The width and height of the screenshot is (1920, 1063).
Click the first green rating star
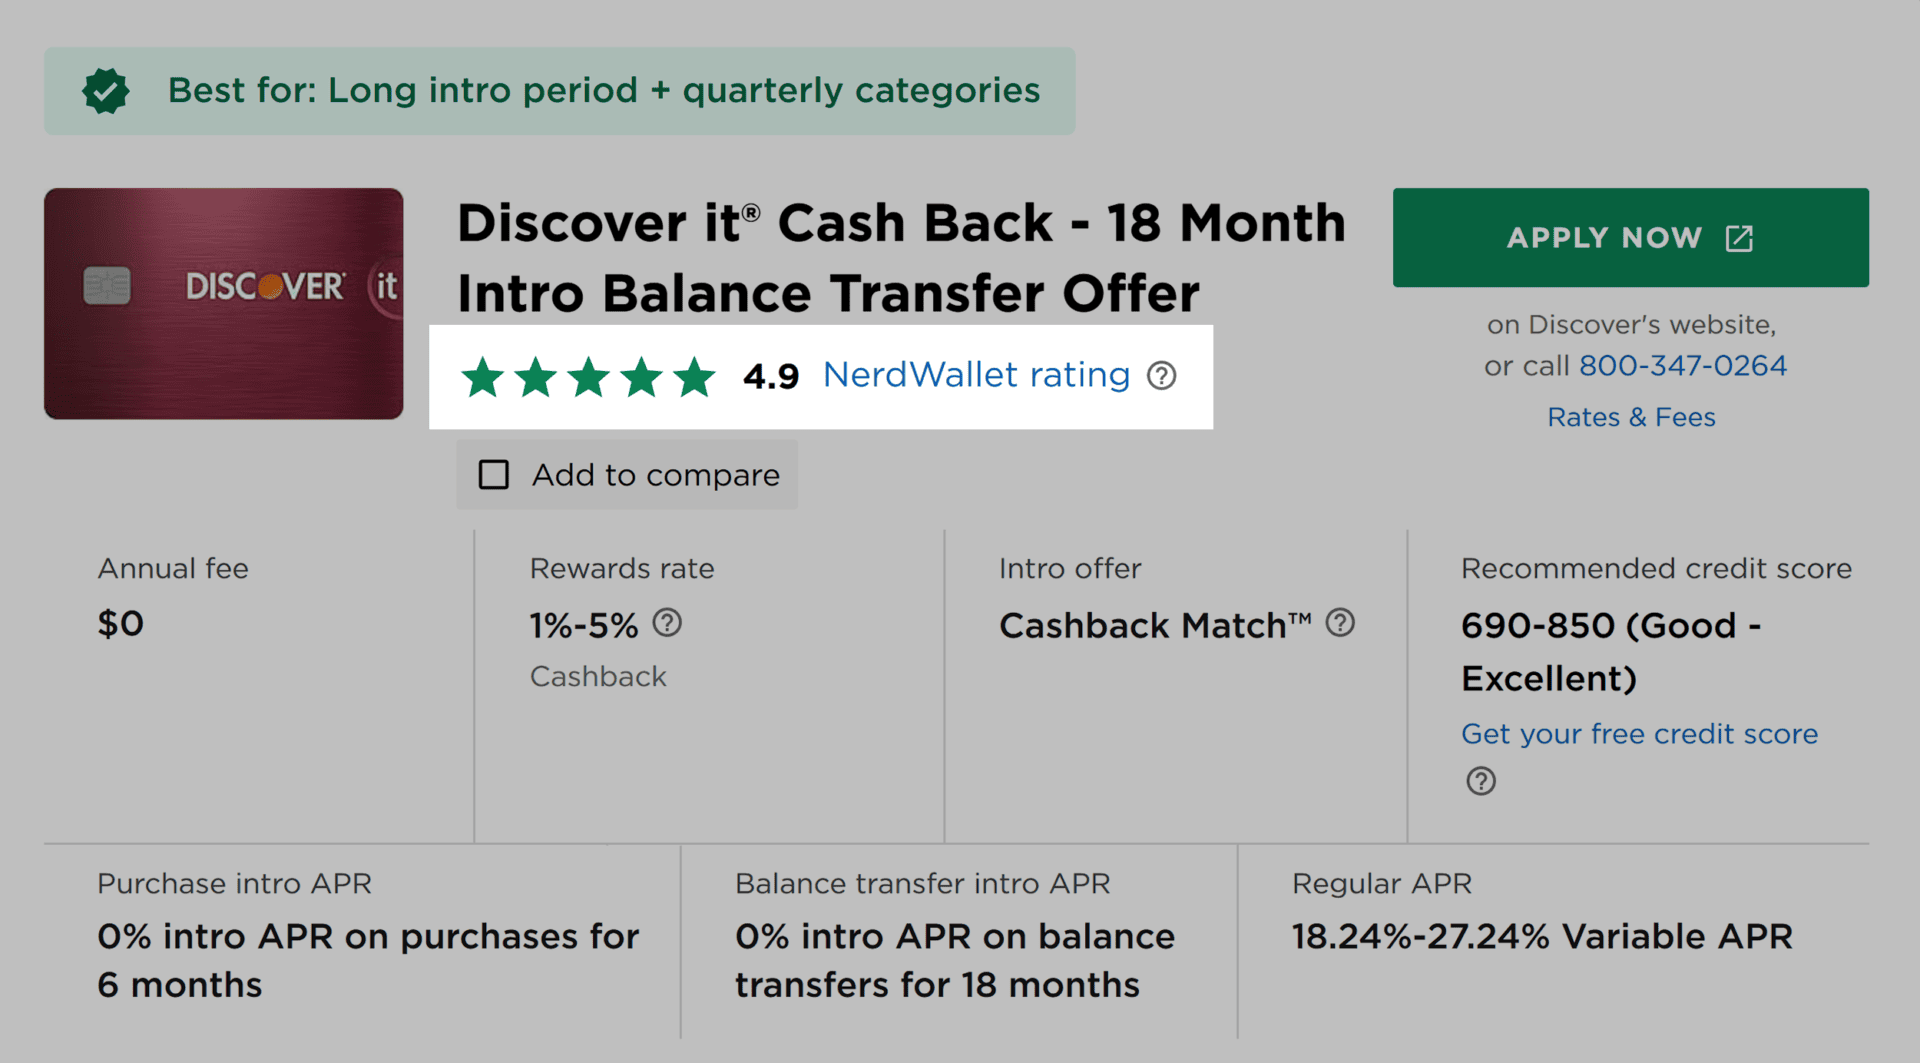(x=483, y=377)
